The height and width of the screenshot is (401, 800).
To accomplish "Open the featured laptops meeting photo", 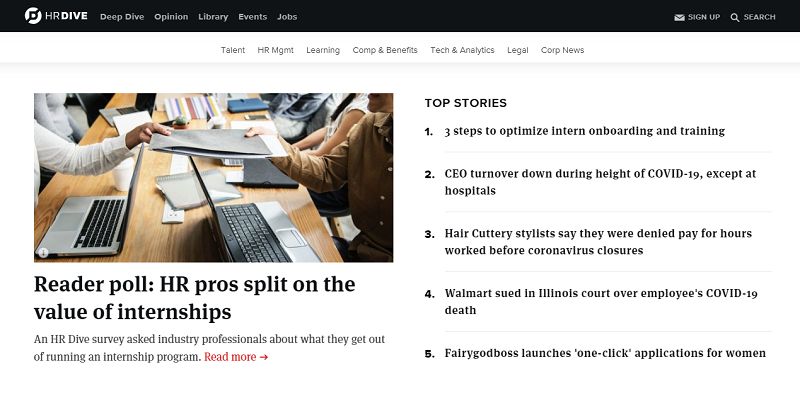I will click(213, 178).
